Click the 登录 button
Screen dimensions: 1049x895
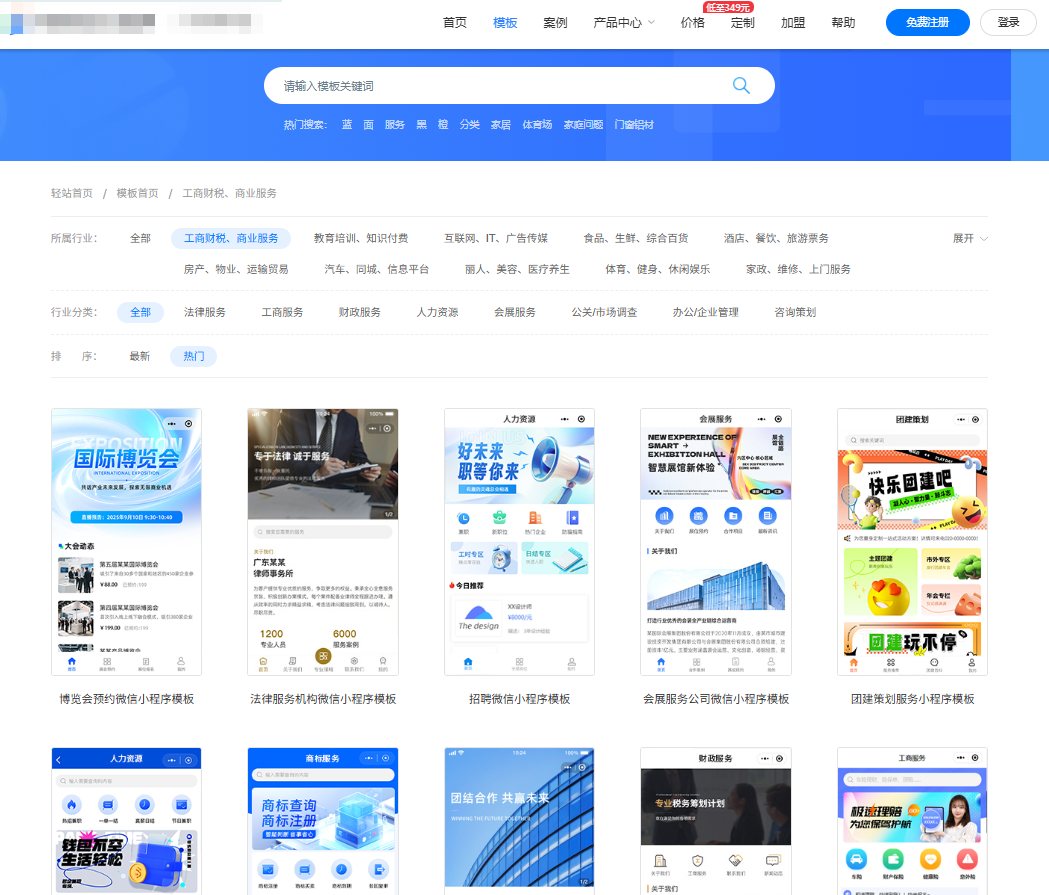(x=1008, y=23)
